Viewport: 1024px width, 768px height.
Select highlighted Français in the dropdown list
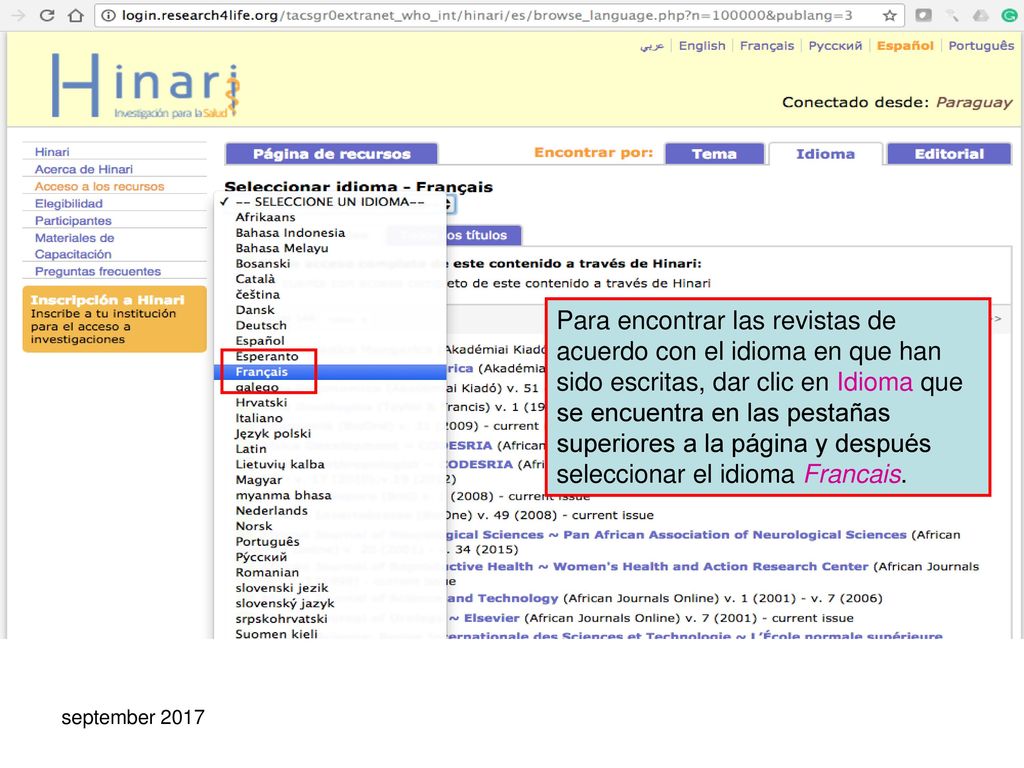330,372
